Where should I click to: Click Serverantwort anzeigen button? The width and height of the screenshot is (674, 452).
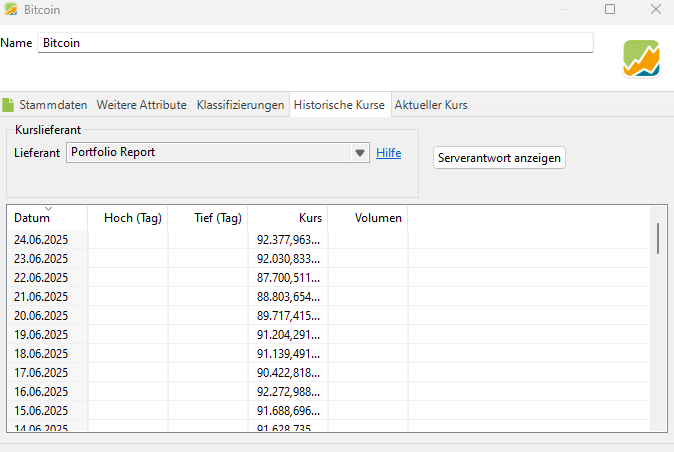(x=499, y=158)
